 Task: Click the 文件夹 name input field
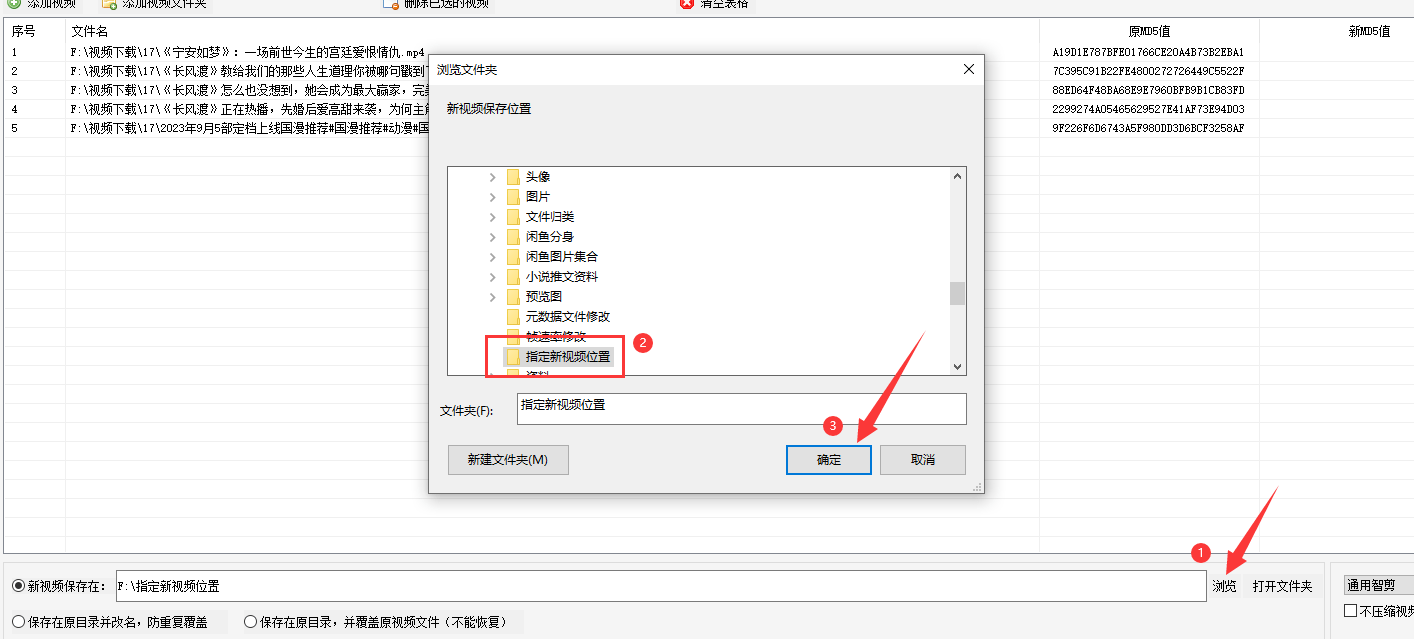coord(742,409)
